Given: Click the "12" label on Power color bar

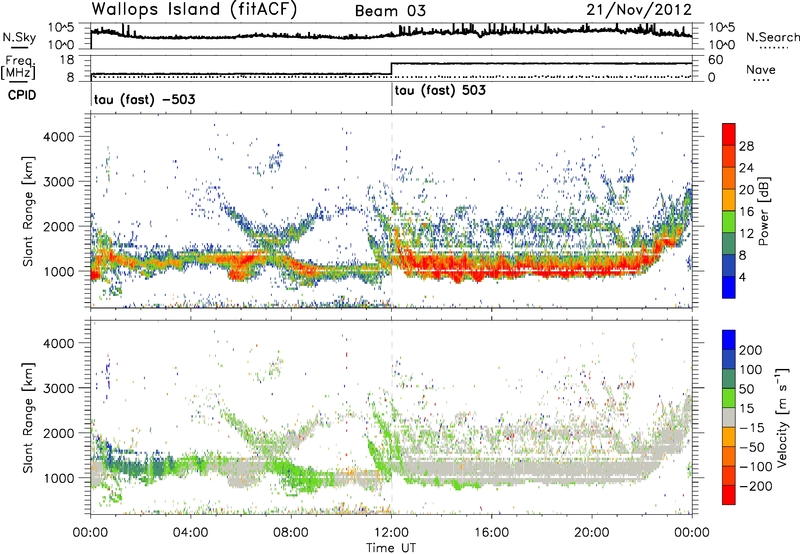Looking at the screenshot, I should [746, 234].
